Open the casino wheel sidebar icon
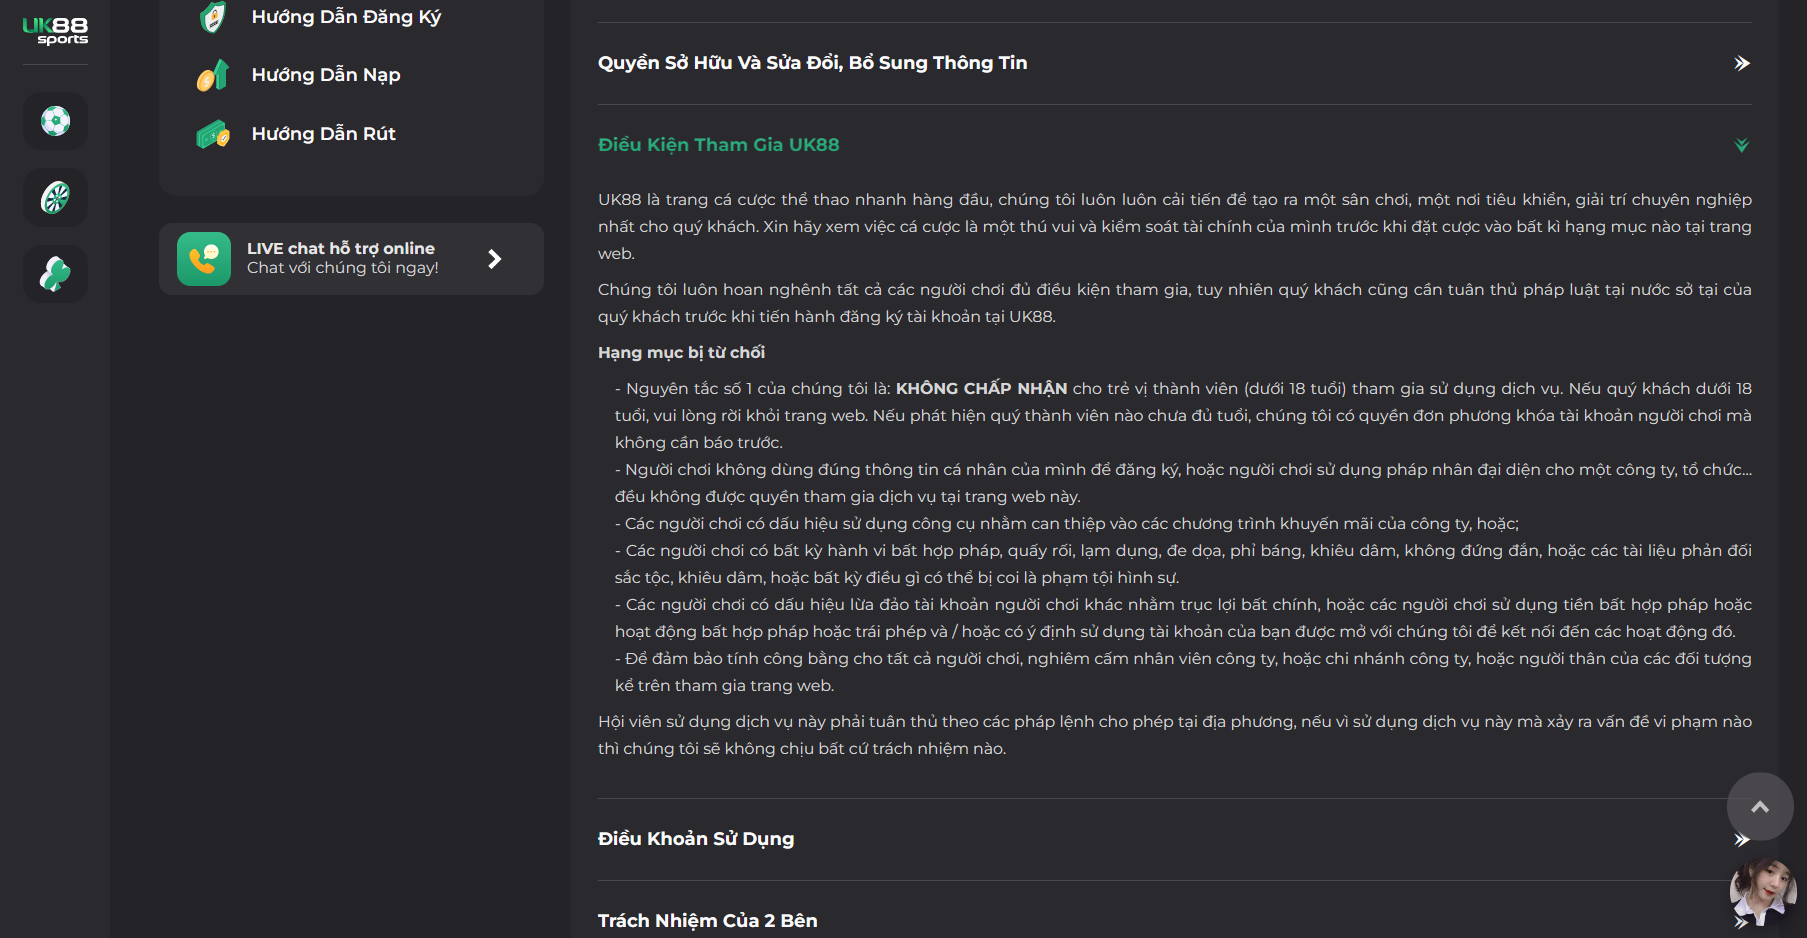The height and width of the screenshot is (938, 1807). pyautogui.click(x=55, y=197)
